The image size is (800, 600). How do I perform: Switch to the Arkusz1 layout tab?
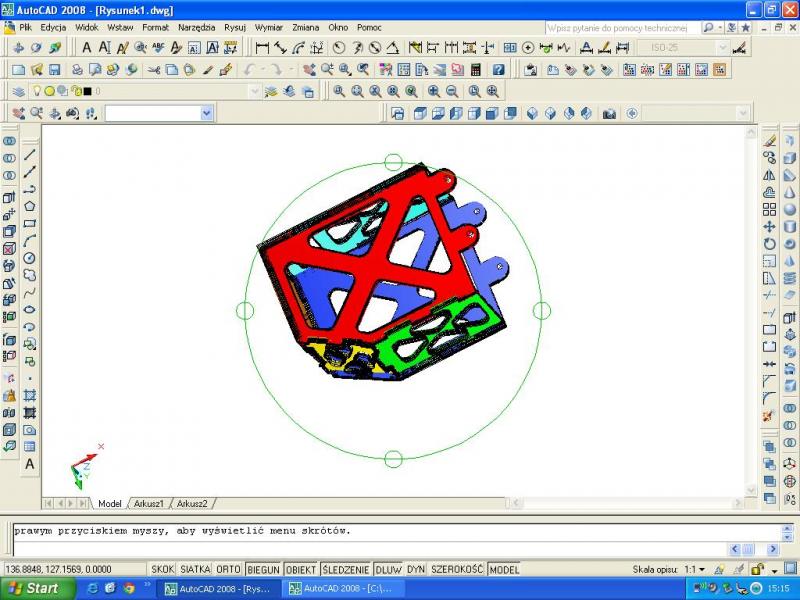[x=148, y=503]
